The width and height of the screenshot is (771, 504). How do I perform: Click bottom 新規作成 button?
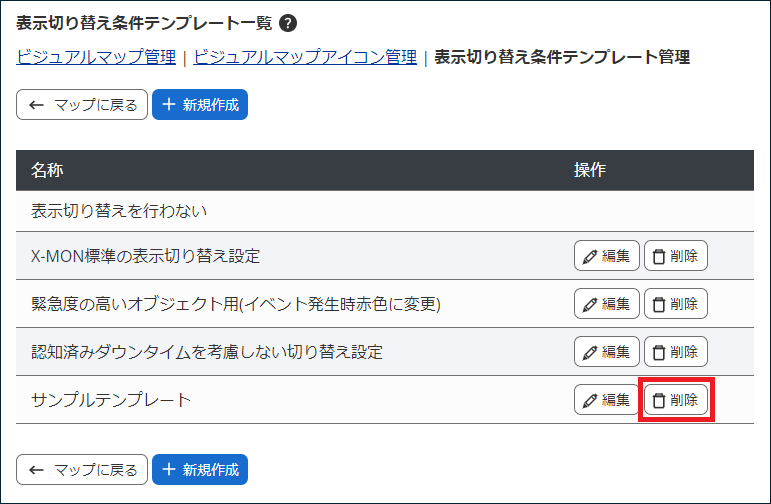[200, 469]
